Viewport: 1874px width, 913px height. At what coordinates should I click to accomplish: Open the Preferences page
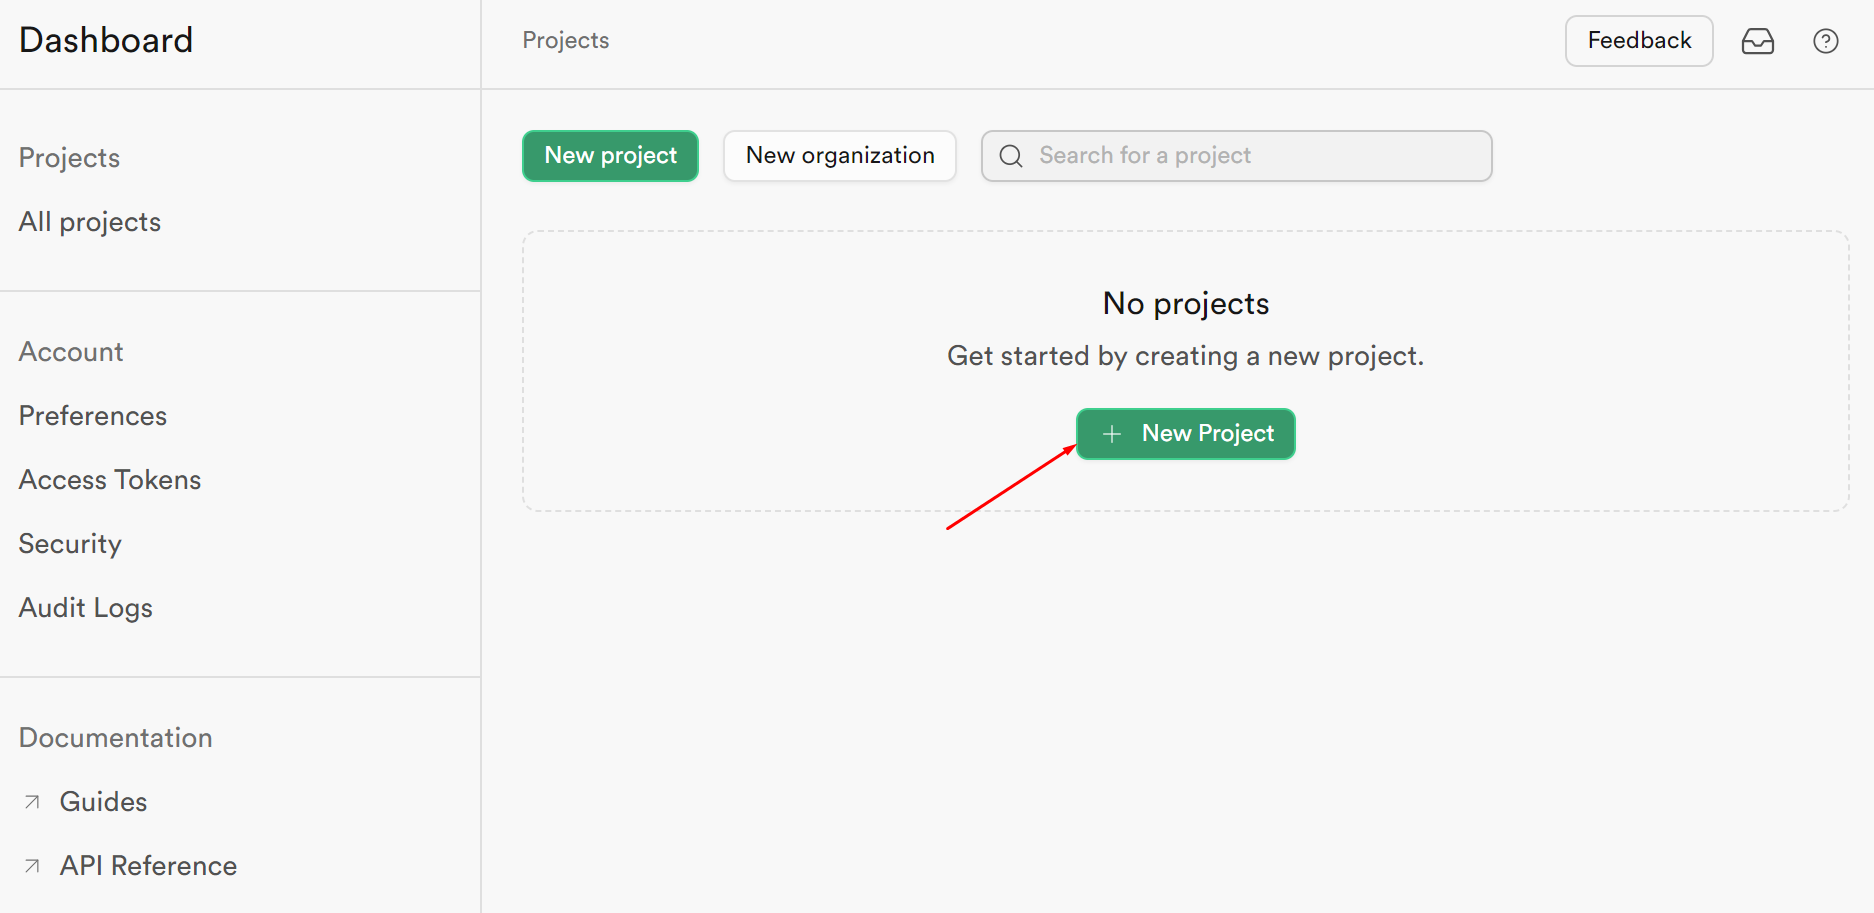(92, 415)
